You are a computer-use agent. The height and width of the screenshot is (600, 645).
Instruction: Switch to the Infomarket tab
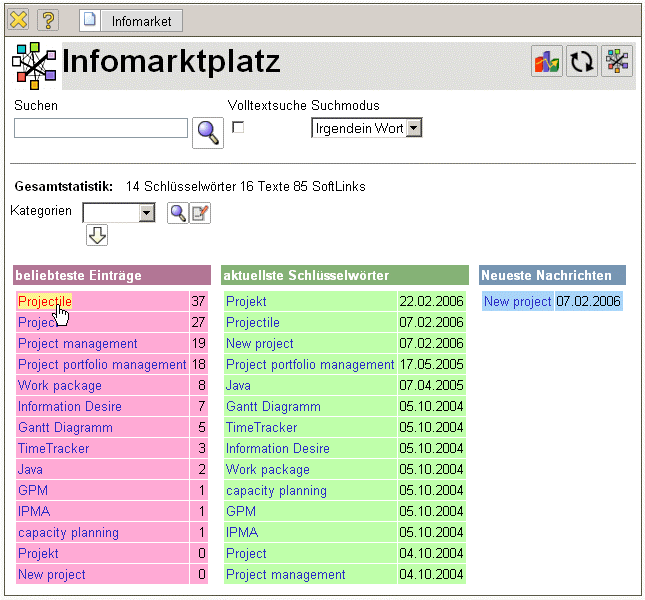(x=129, y=20)
